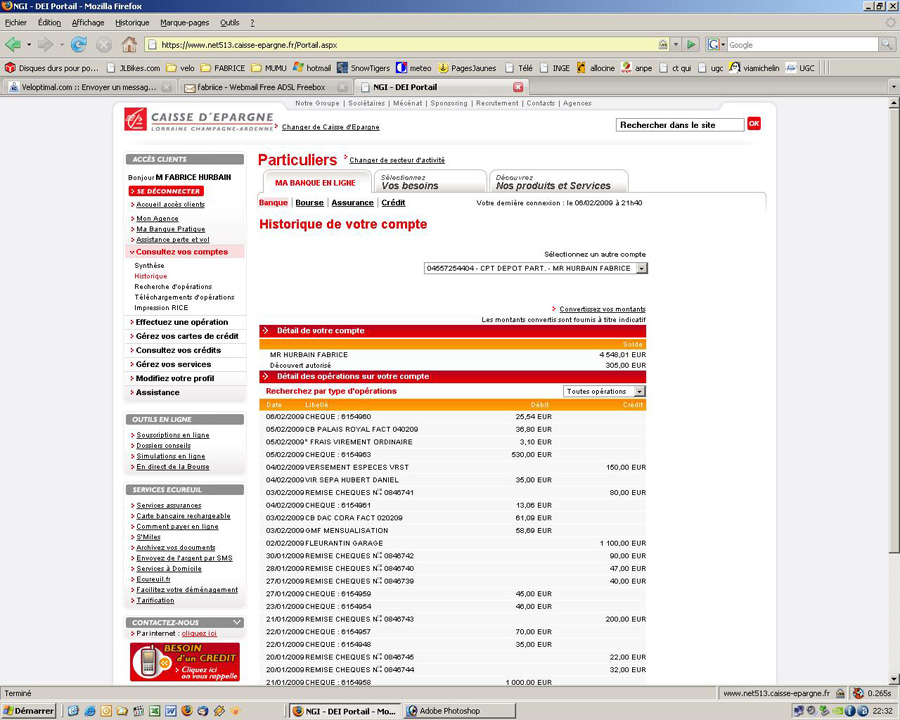Click the stop loading icon

pyautogui.click(x=103, y=44)
